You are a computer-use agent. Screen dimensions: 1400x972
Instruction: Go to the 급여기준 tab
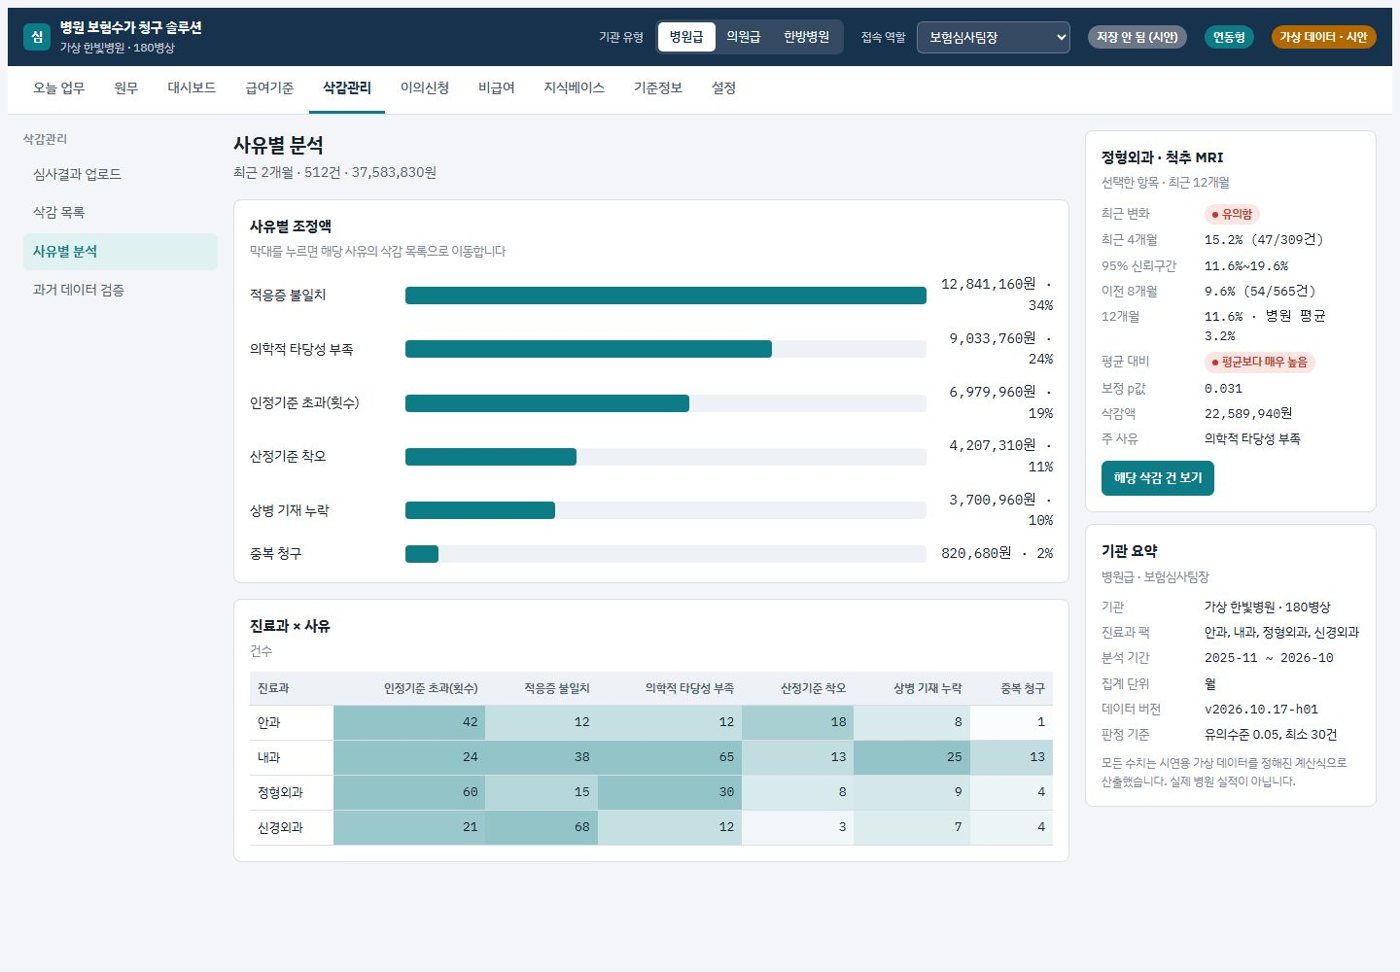coord(270,88)
